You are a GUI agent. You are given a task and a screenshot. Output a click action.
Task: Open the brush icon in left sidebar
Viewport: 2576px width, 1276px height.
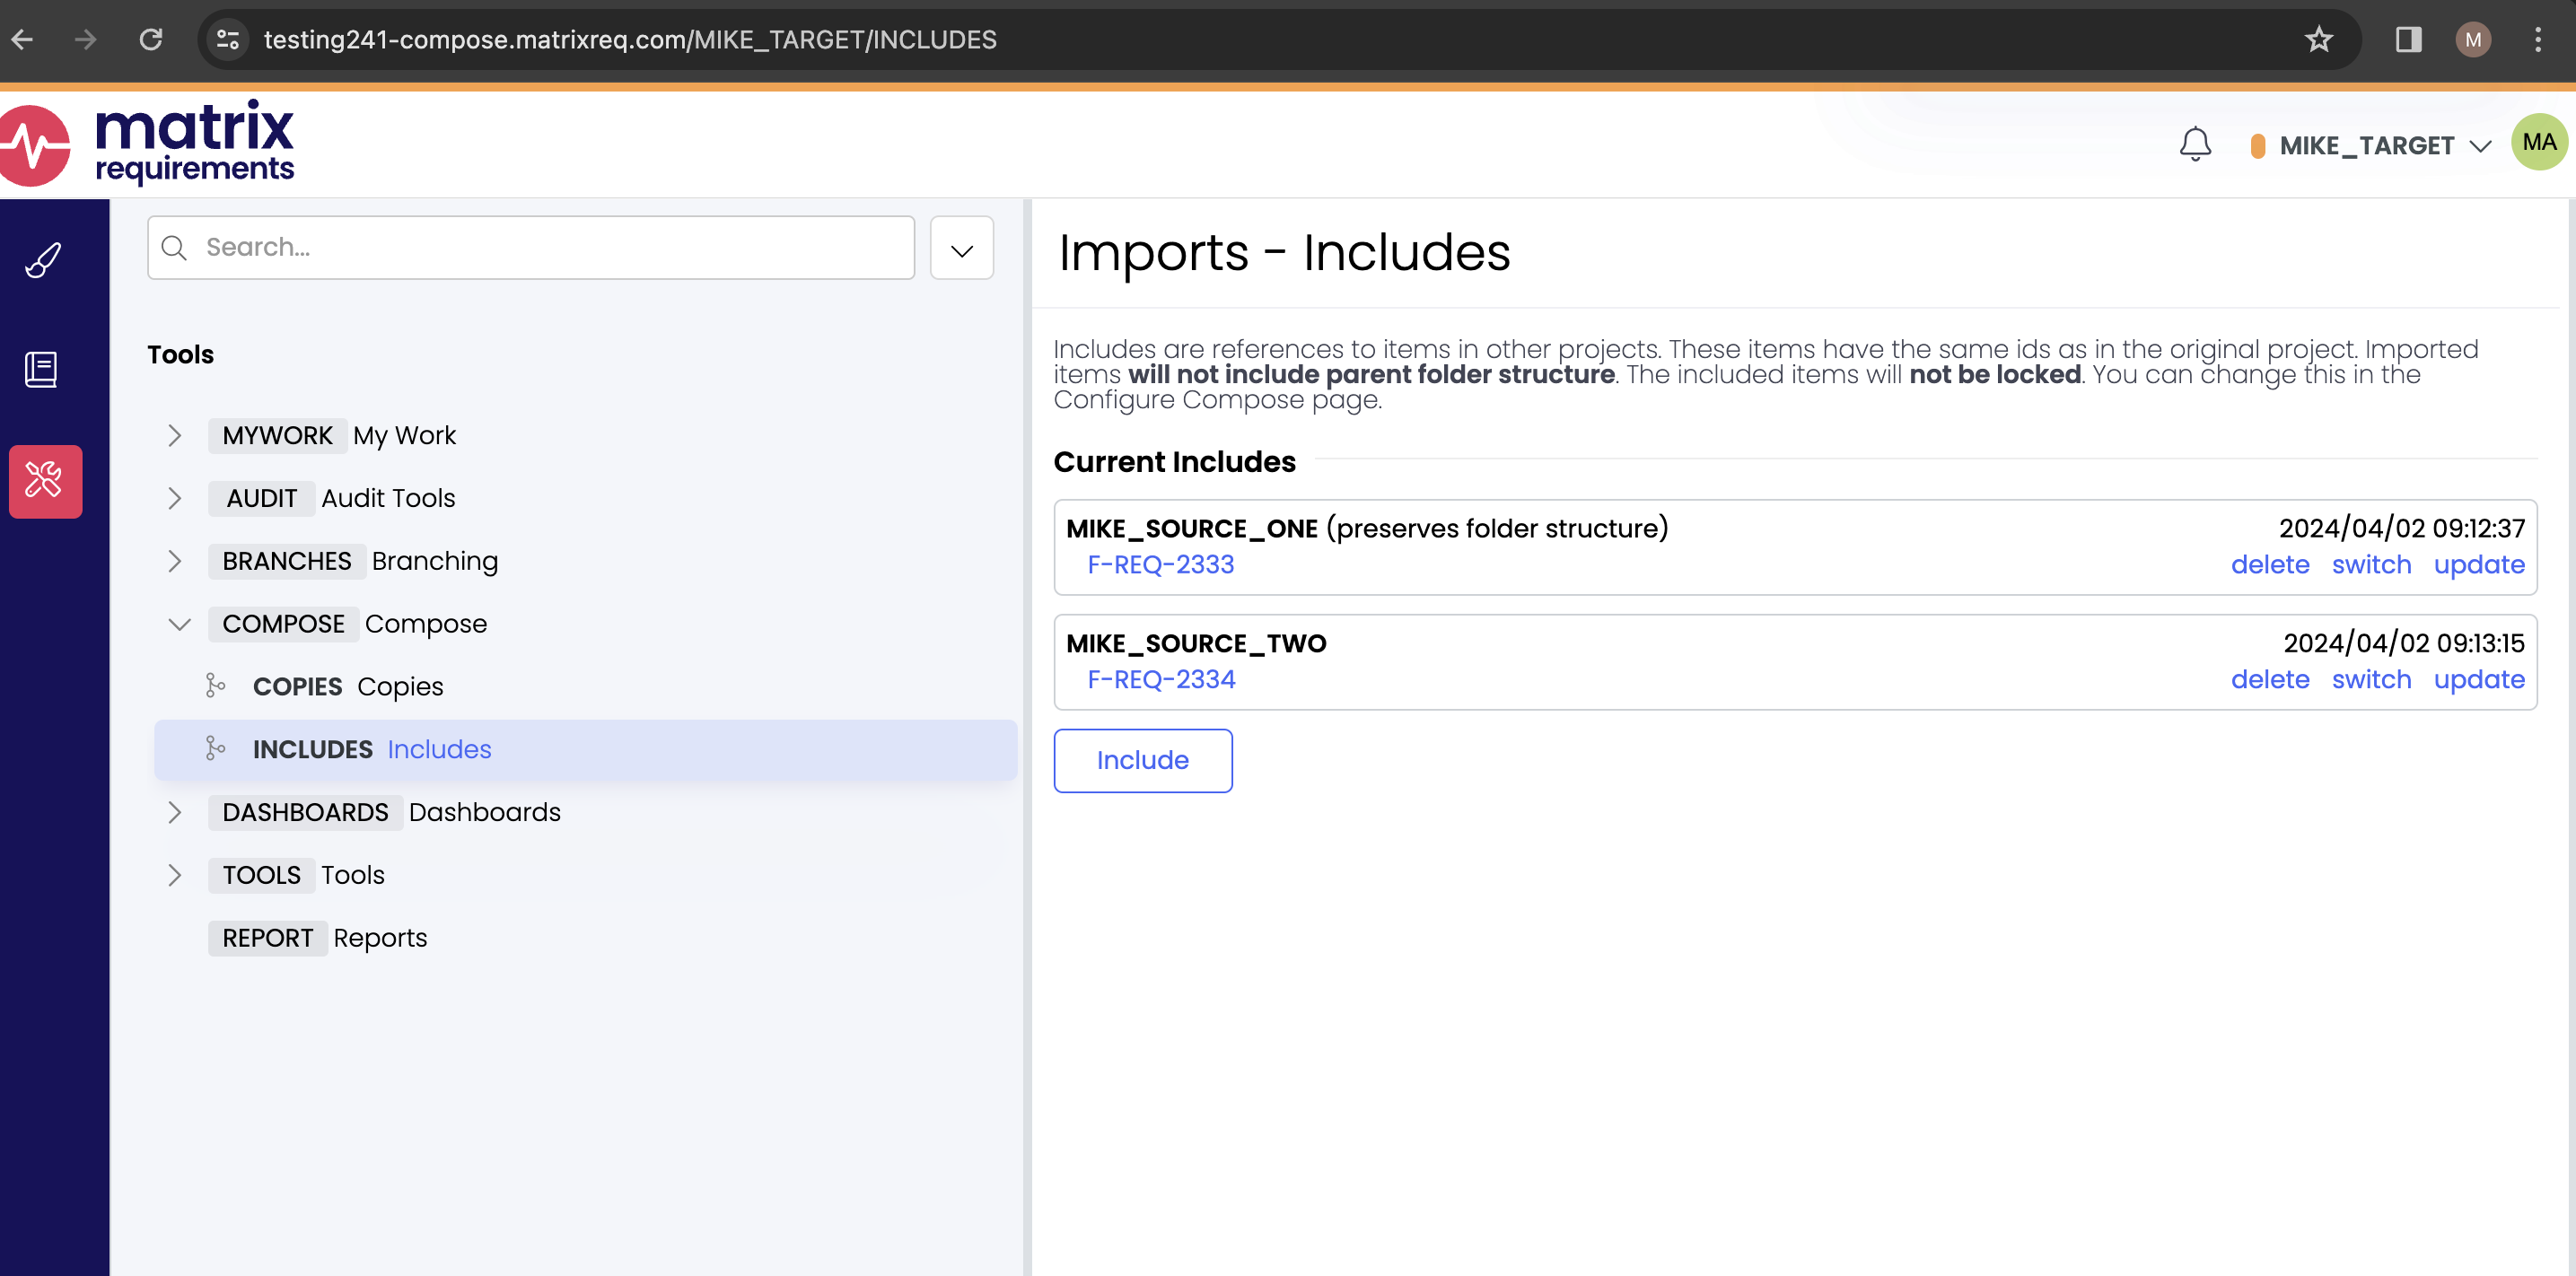[x=42, y=260]
